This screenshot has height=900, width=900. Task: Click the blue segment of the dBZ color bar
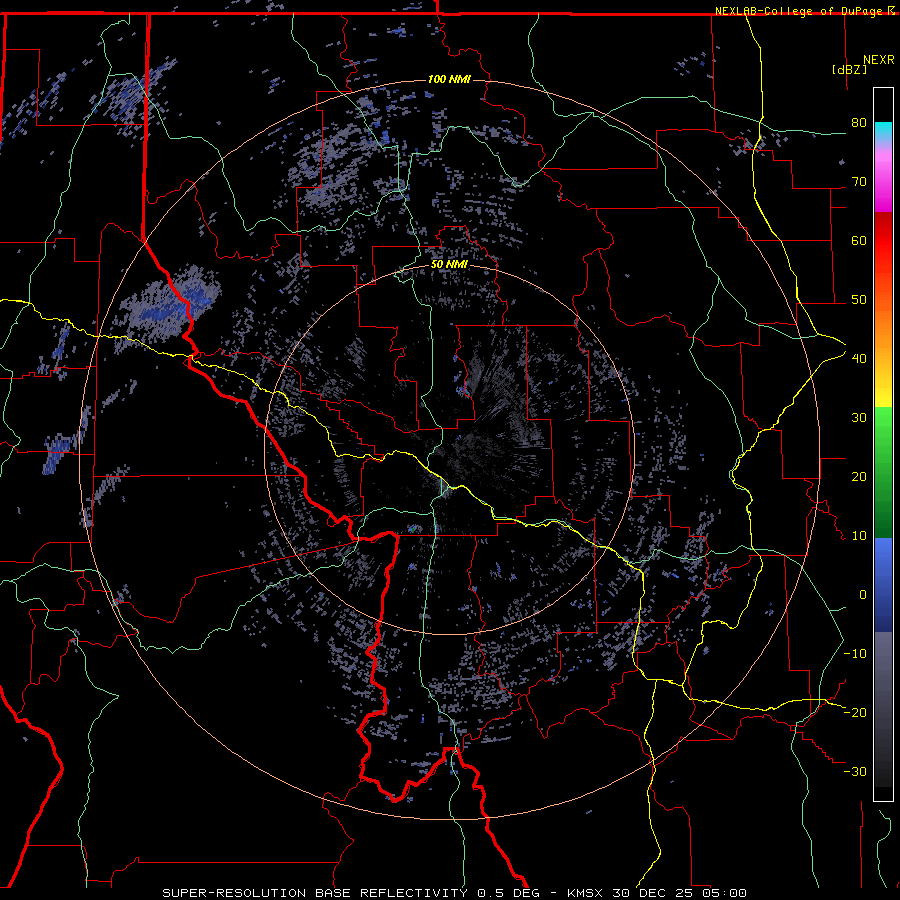pyautogui.click(x=883, y=585)
